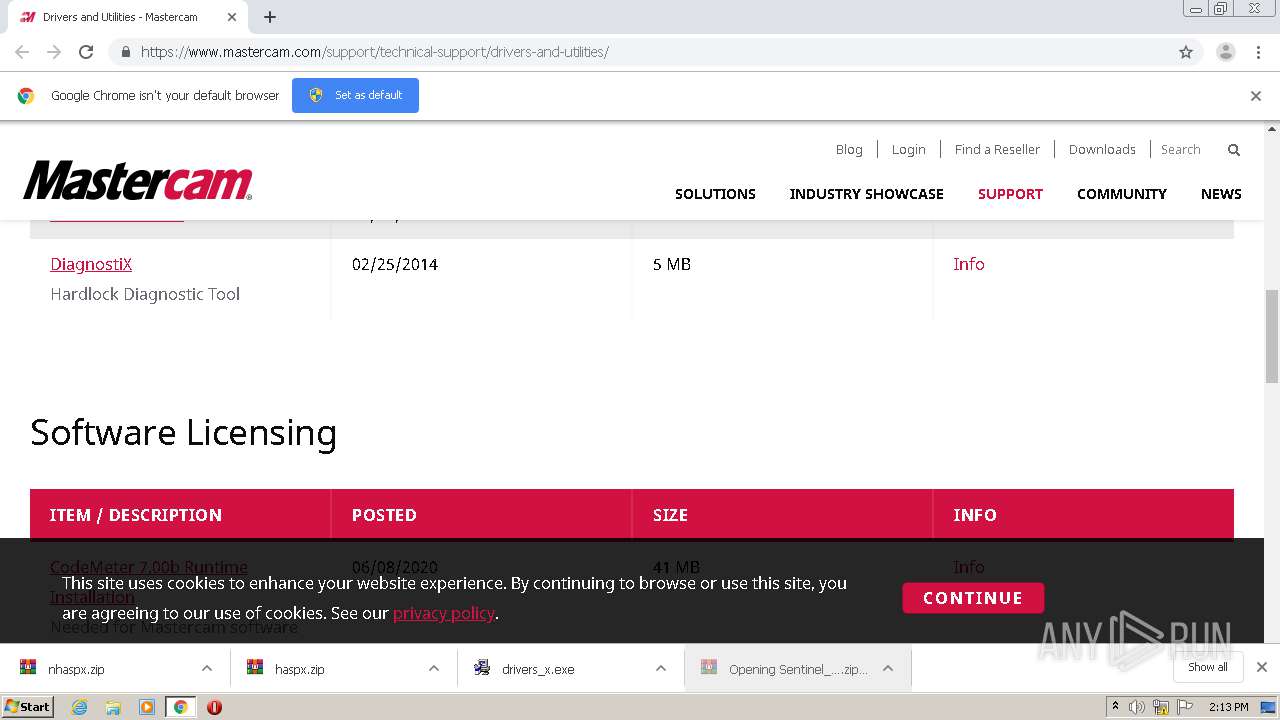This screenshot has height=720, width=1280.
Task: Open the DiagnostiX download link
Action: point(91,264)
